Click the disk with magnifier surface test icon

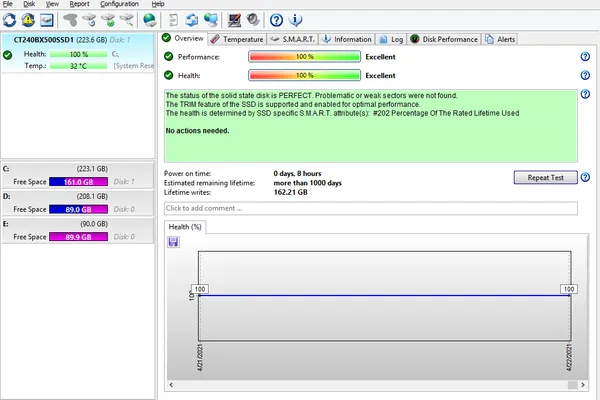click(127, 20)
